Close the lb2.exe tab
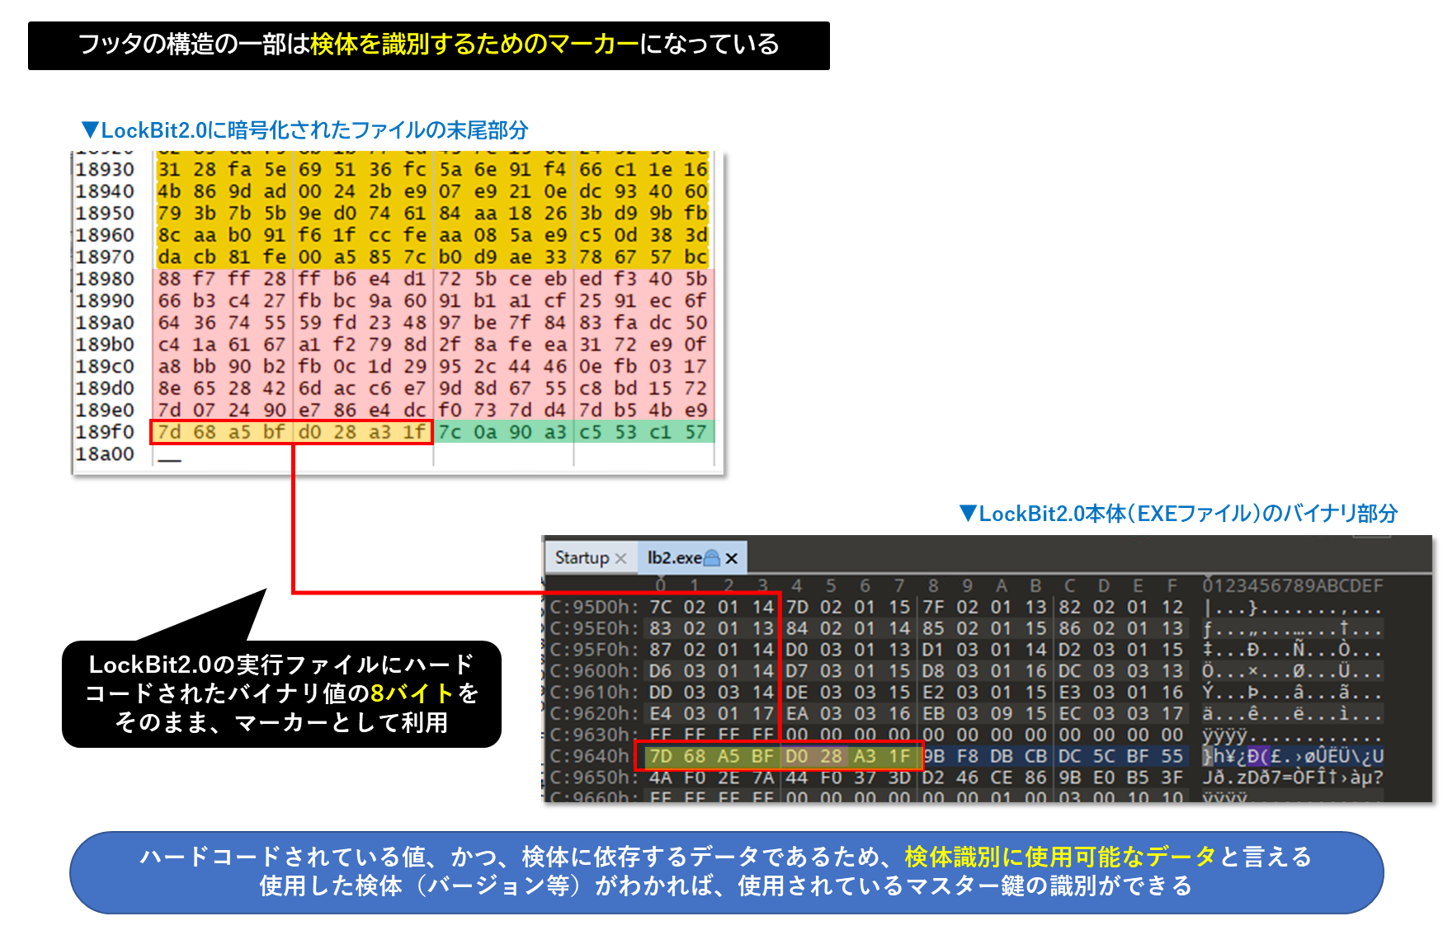1450x935 pixels. coord(732,558)
